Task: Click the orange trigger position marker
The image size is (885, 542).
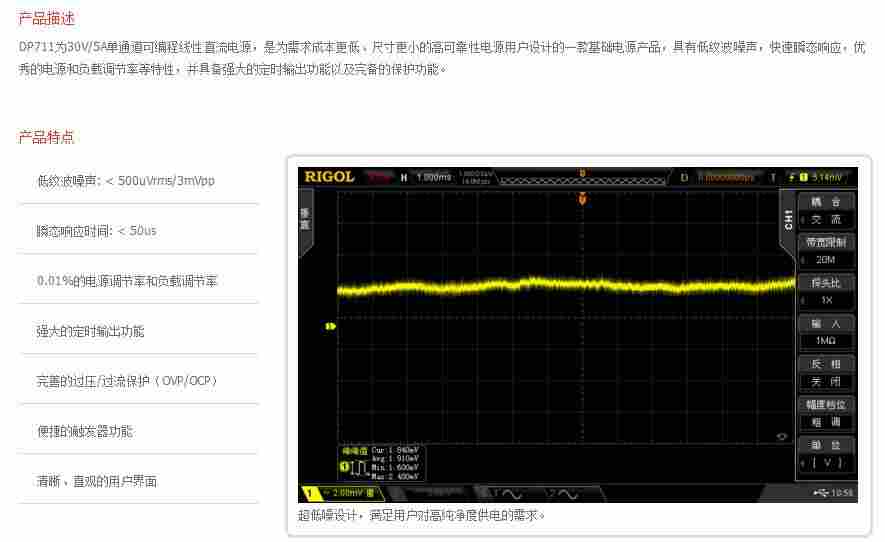Action: pos(582,199)
